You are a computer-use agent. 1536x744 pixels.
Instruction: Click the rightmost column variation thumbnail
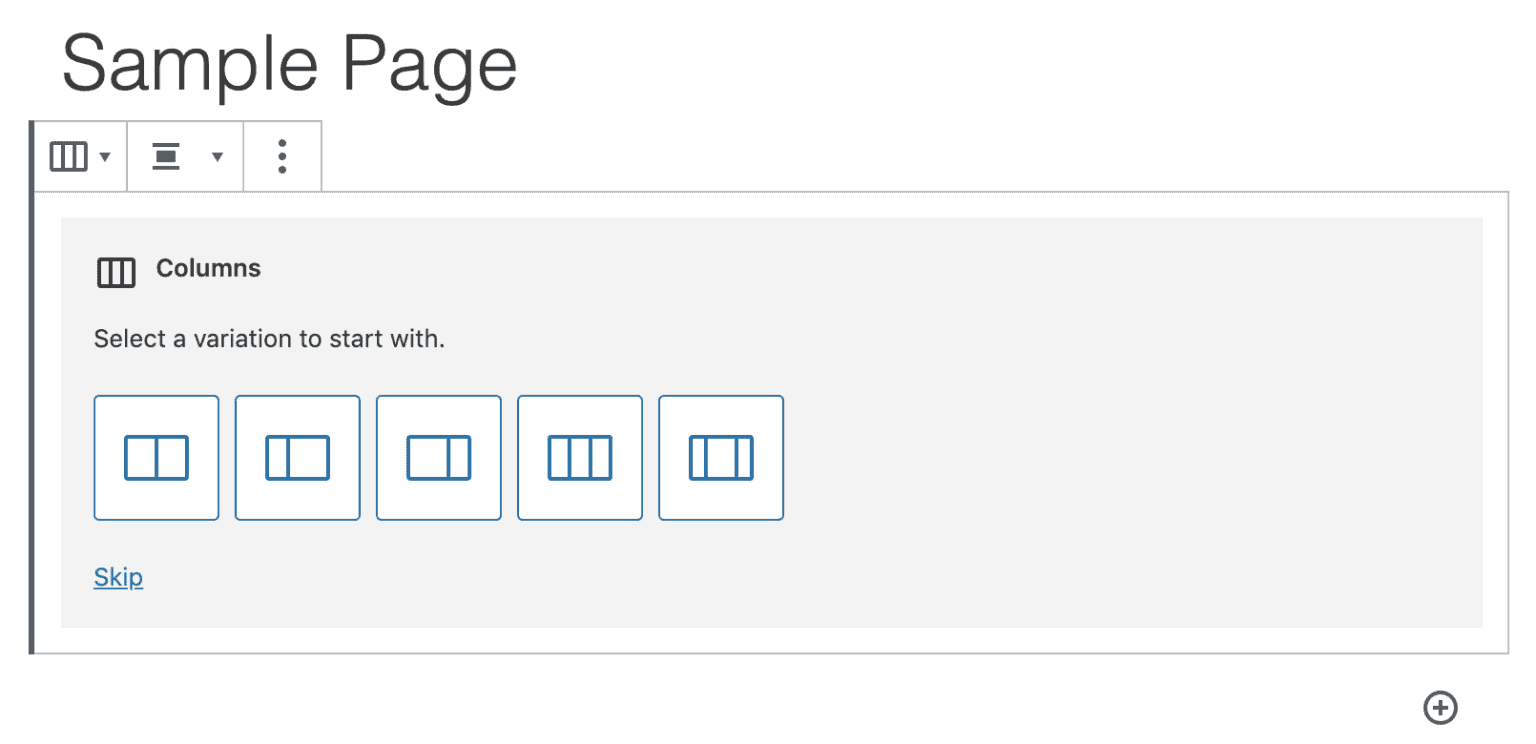click(x=720, y=457)
